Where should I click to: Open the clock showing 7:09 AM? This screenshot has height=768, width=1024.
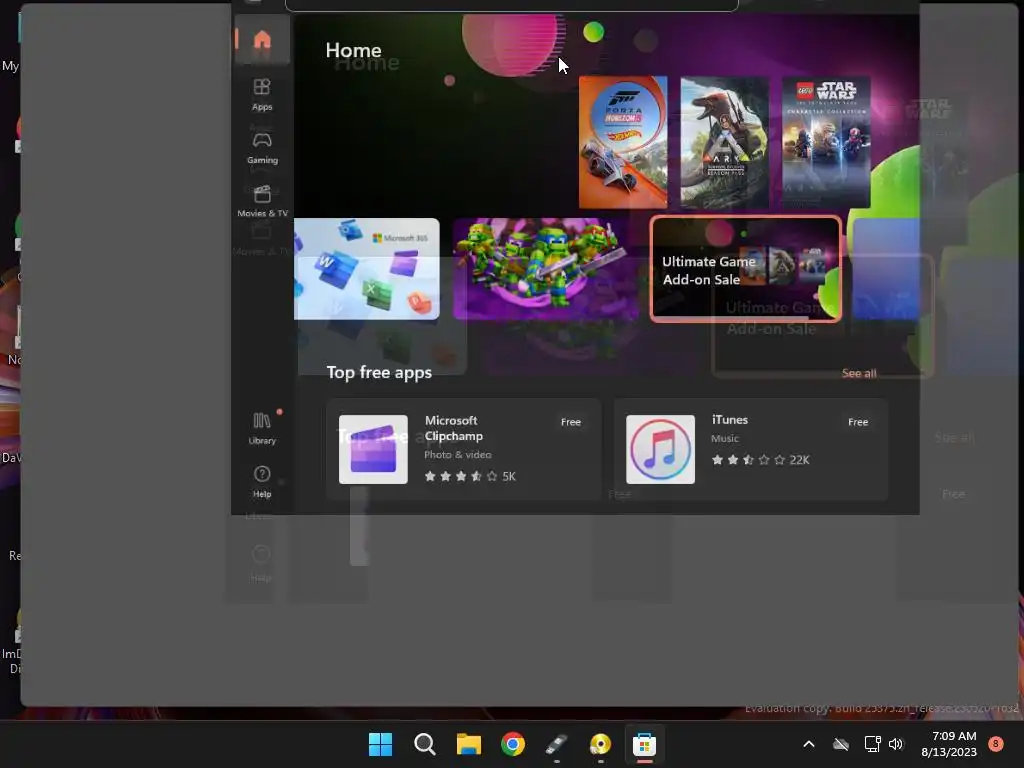pyautogui.click(x=949, y=744)
